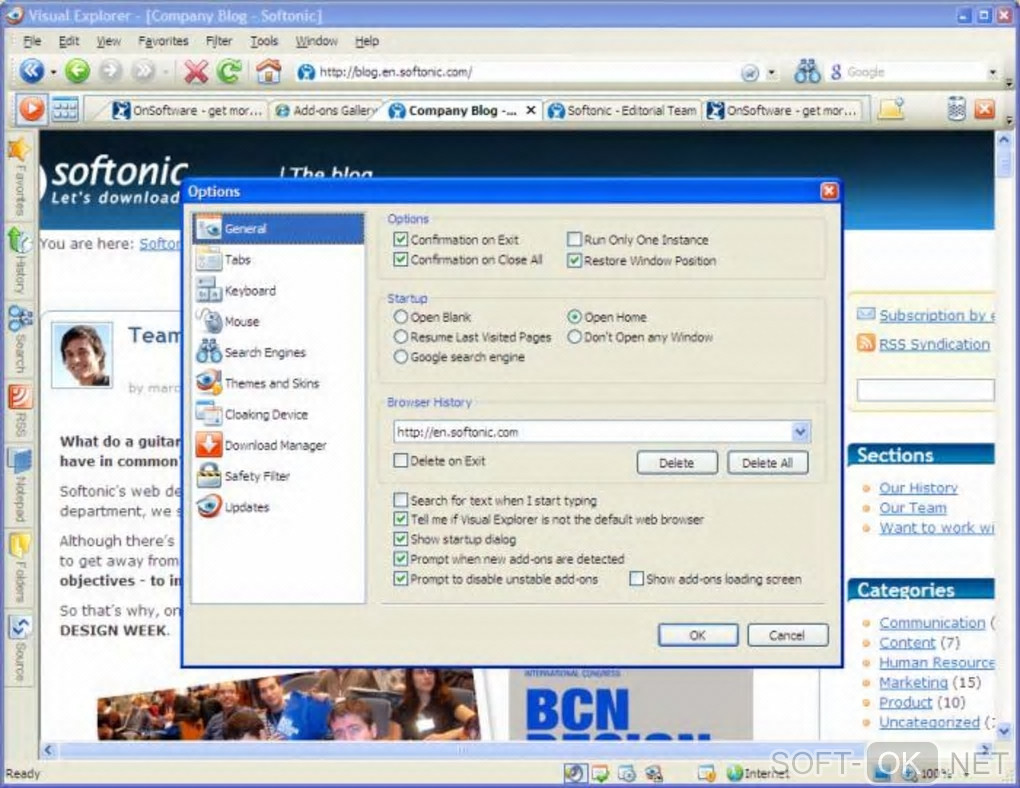Switch to Softonic - Editorial Team tab
Screen dimensions: 1020x788
tap(623, 111)
